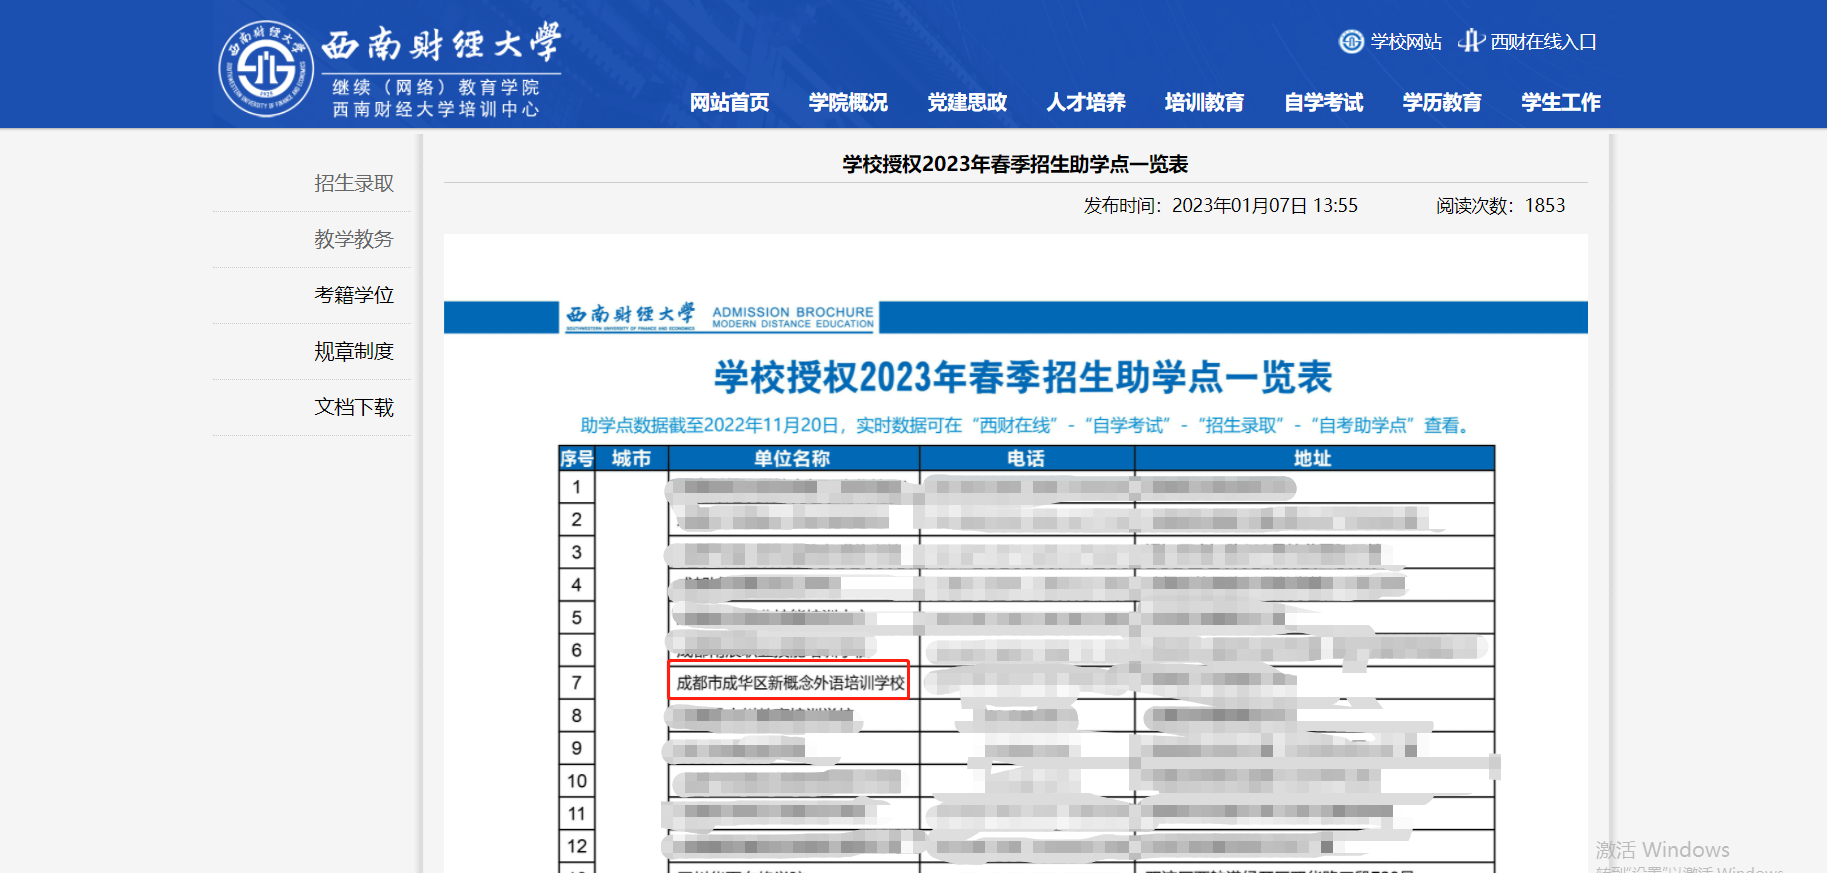
Task: Open the 学历教育 menu
Action: coord(1442,102)
